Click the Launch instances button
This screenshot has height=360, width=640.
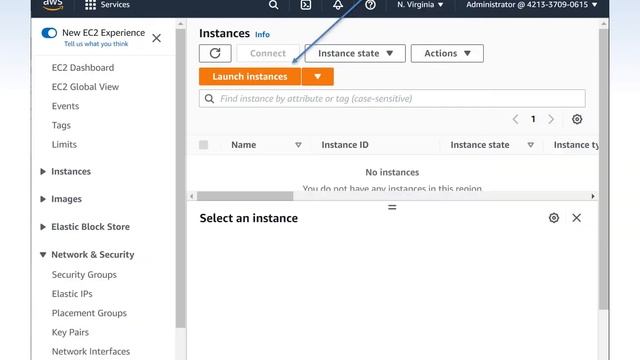250,77
